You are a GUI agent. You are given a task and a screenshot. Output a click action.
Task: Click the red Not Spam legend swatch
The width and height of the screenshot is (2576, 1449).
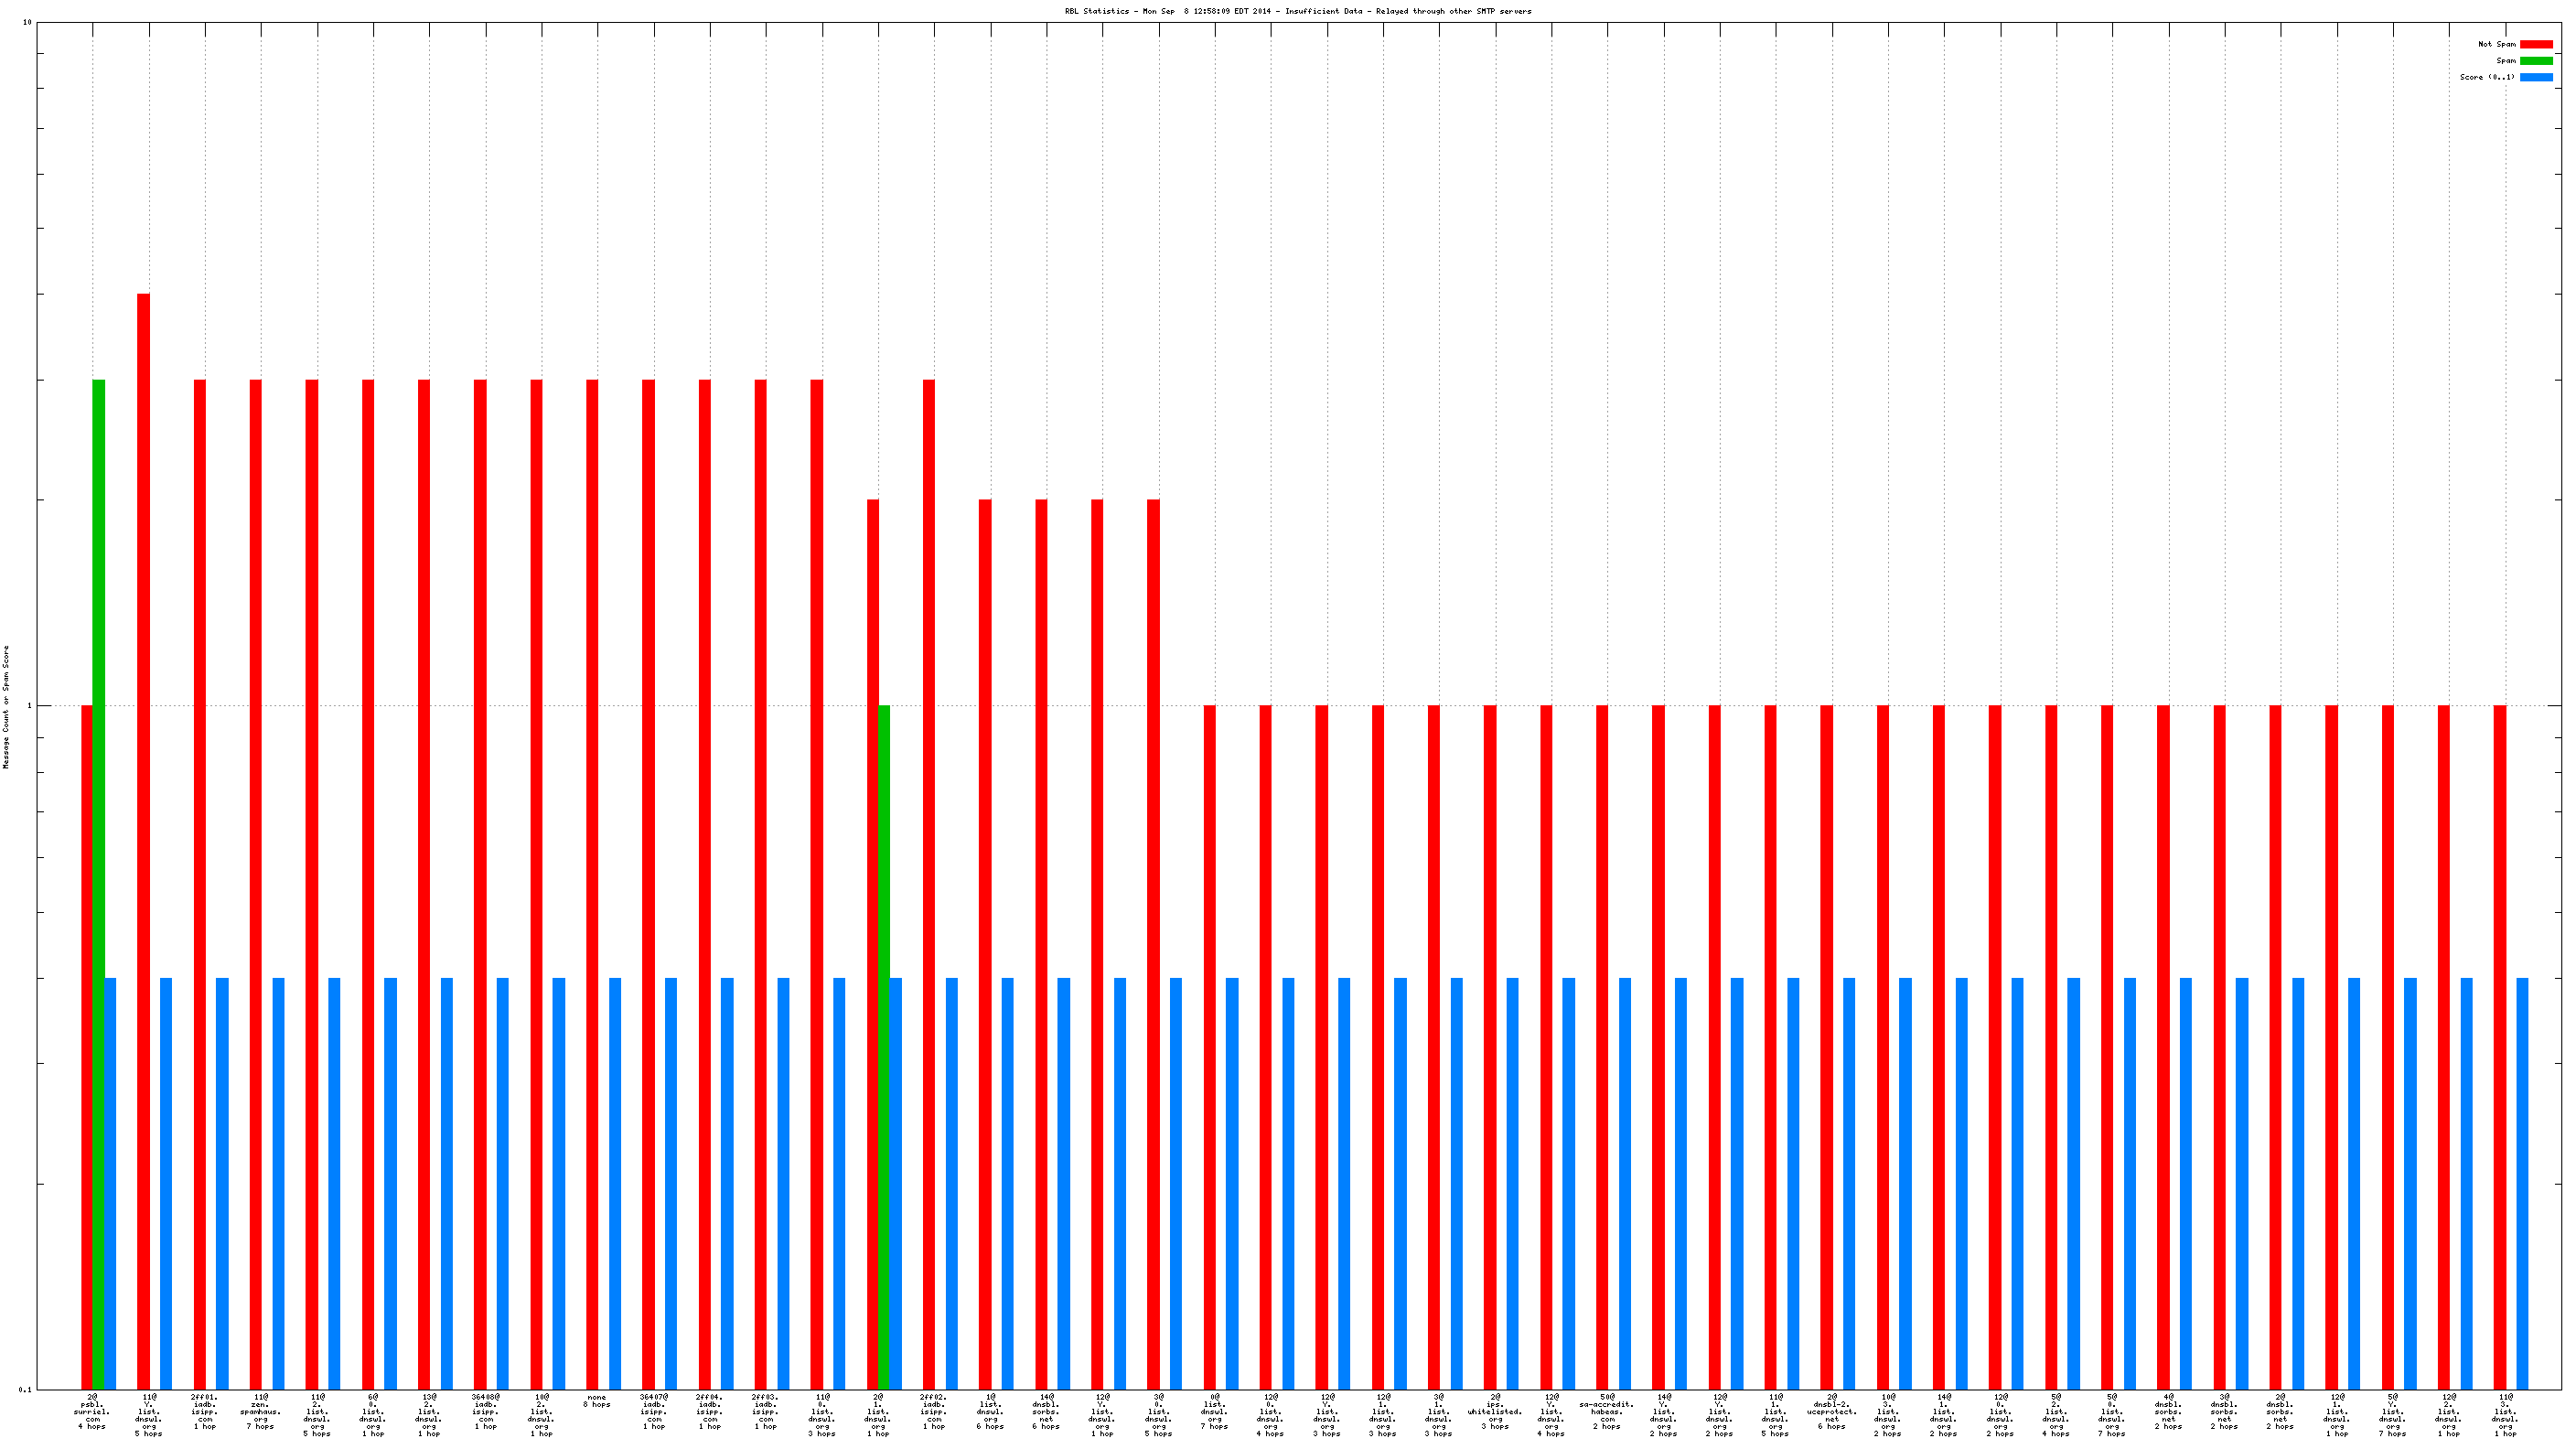[x=2535, y=44]
